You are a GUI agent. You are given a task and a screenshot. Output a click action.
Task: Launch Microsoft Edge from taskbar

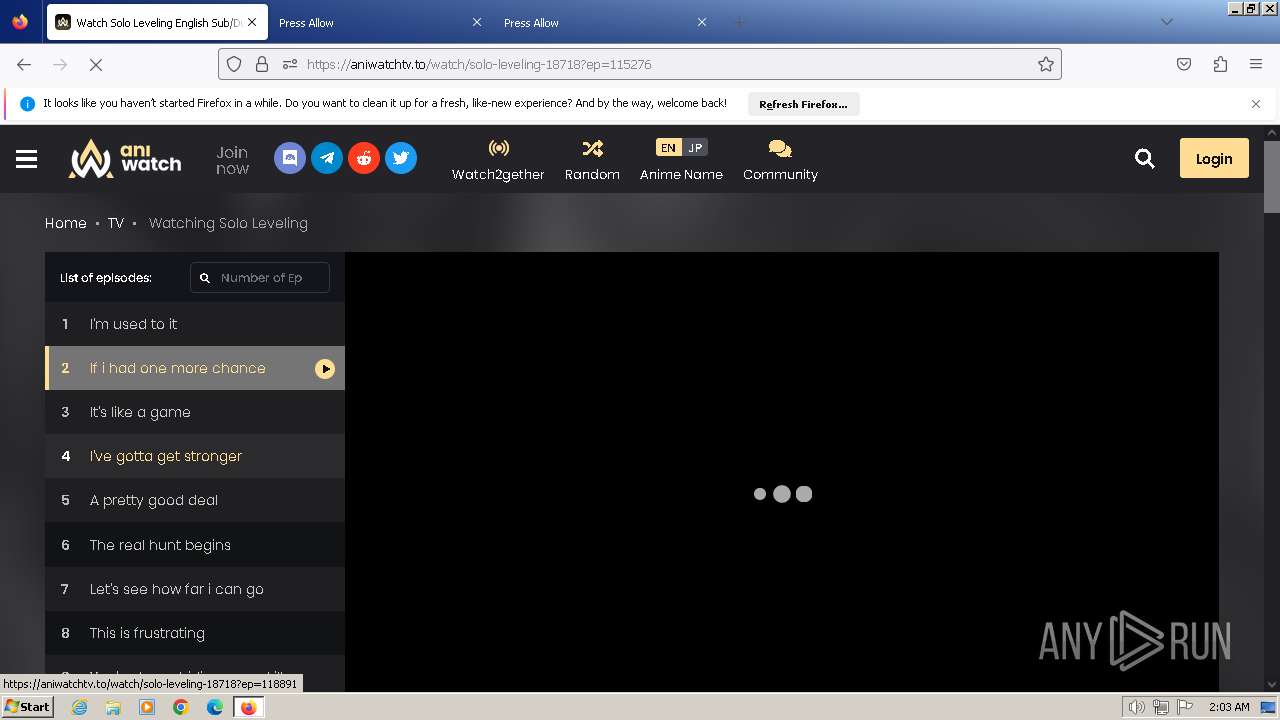pyautogui.click(x=215, y=707)
